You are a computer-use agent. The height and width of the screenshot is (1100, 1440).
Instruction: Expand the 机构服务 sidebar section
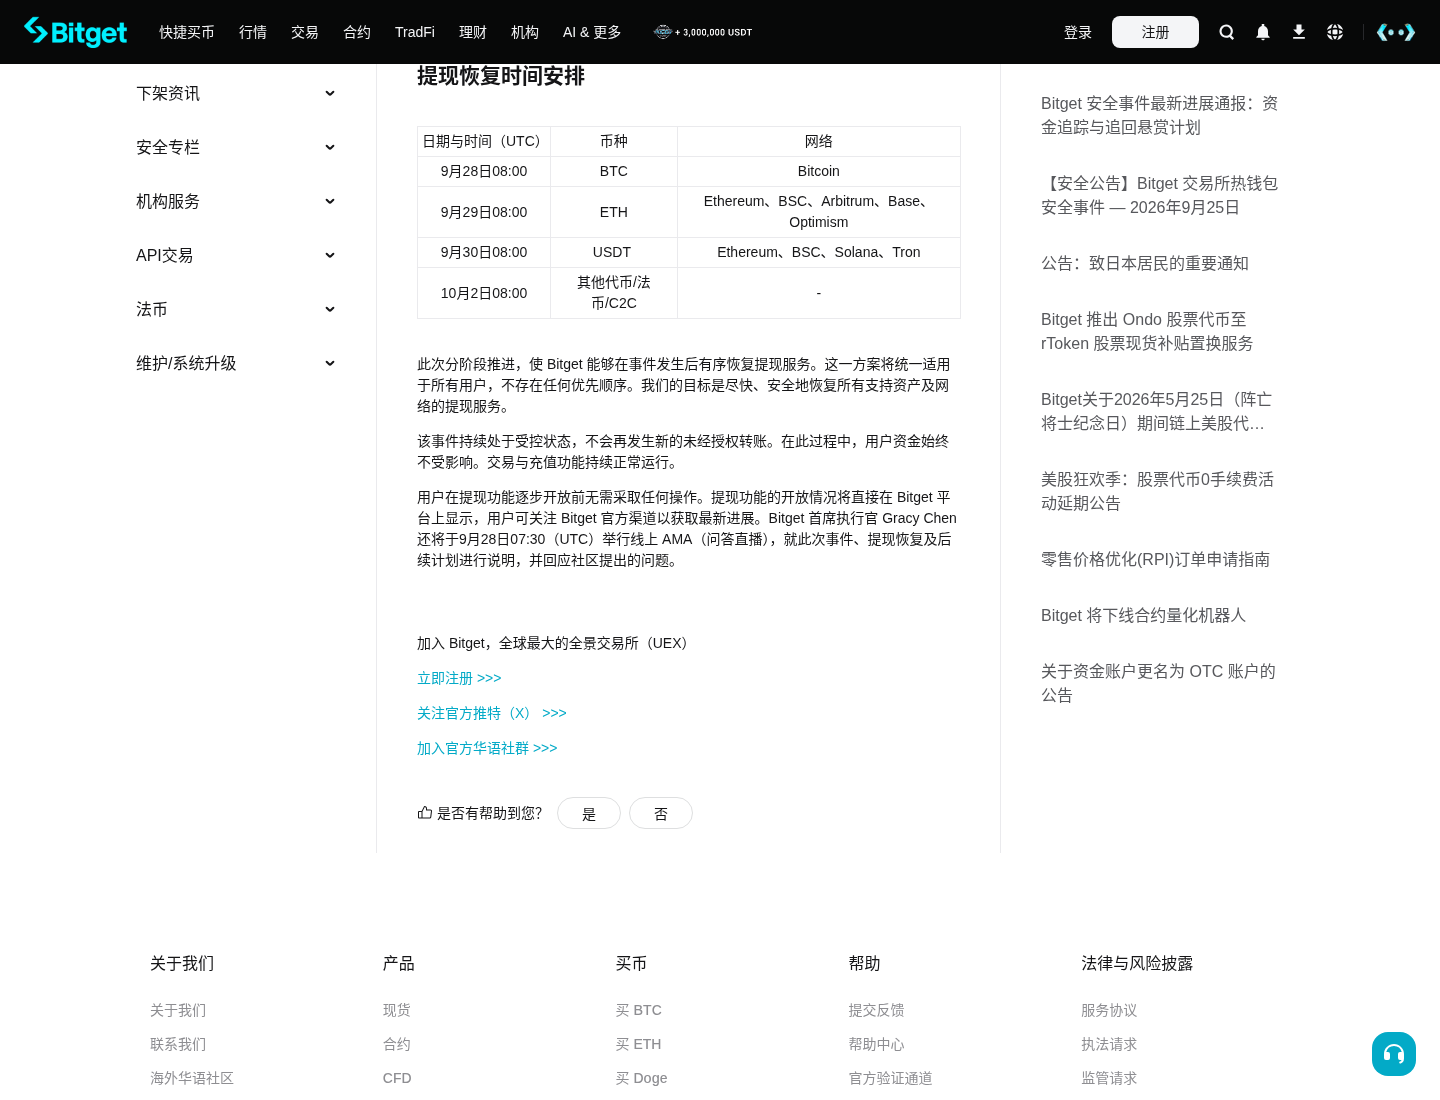click(x=236, y=201)
